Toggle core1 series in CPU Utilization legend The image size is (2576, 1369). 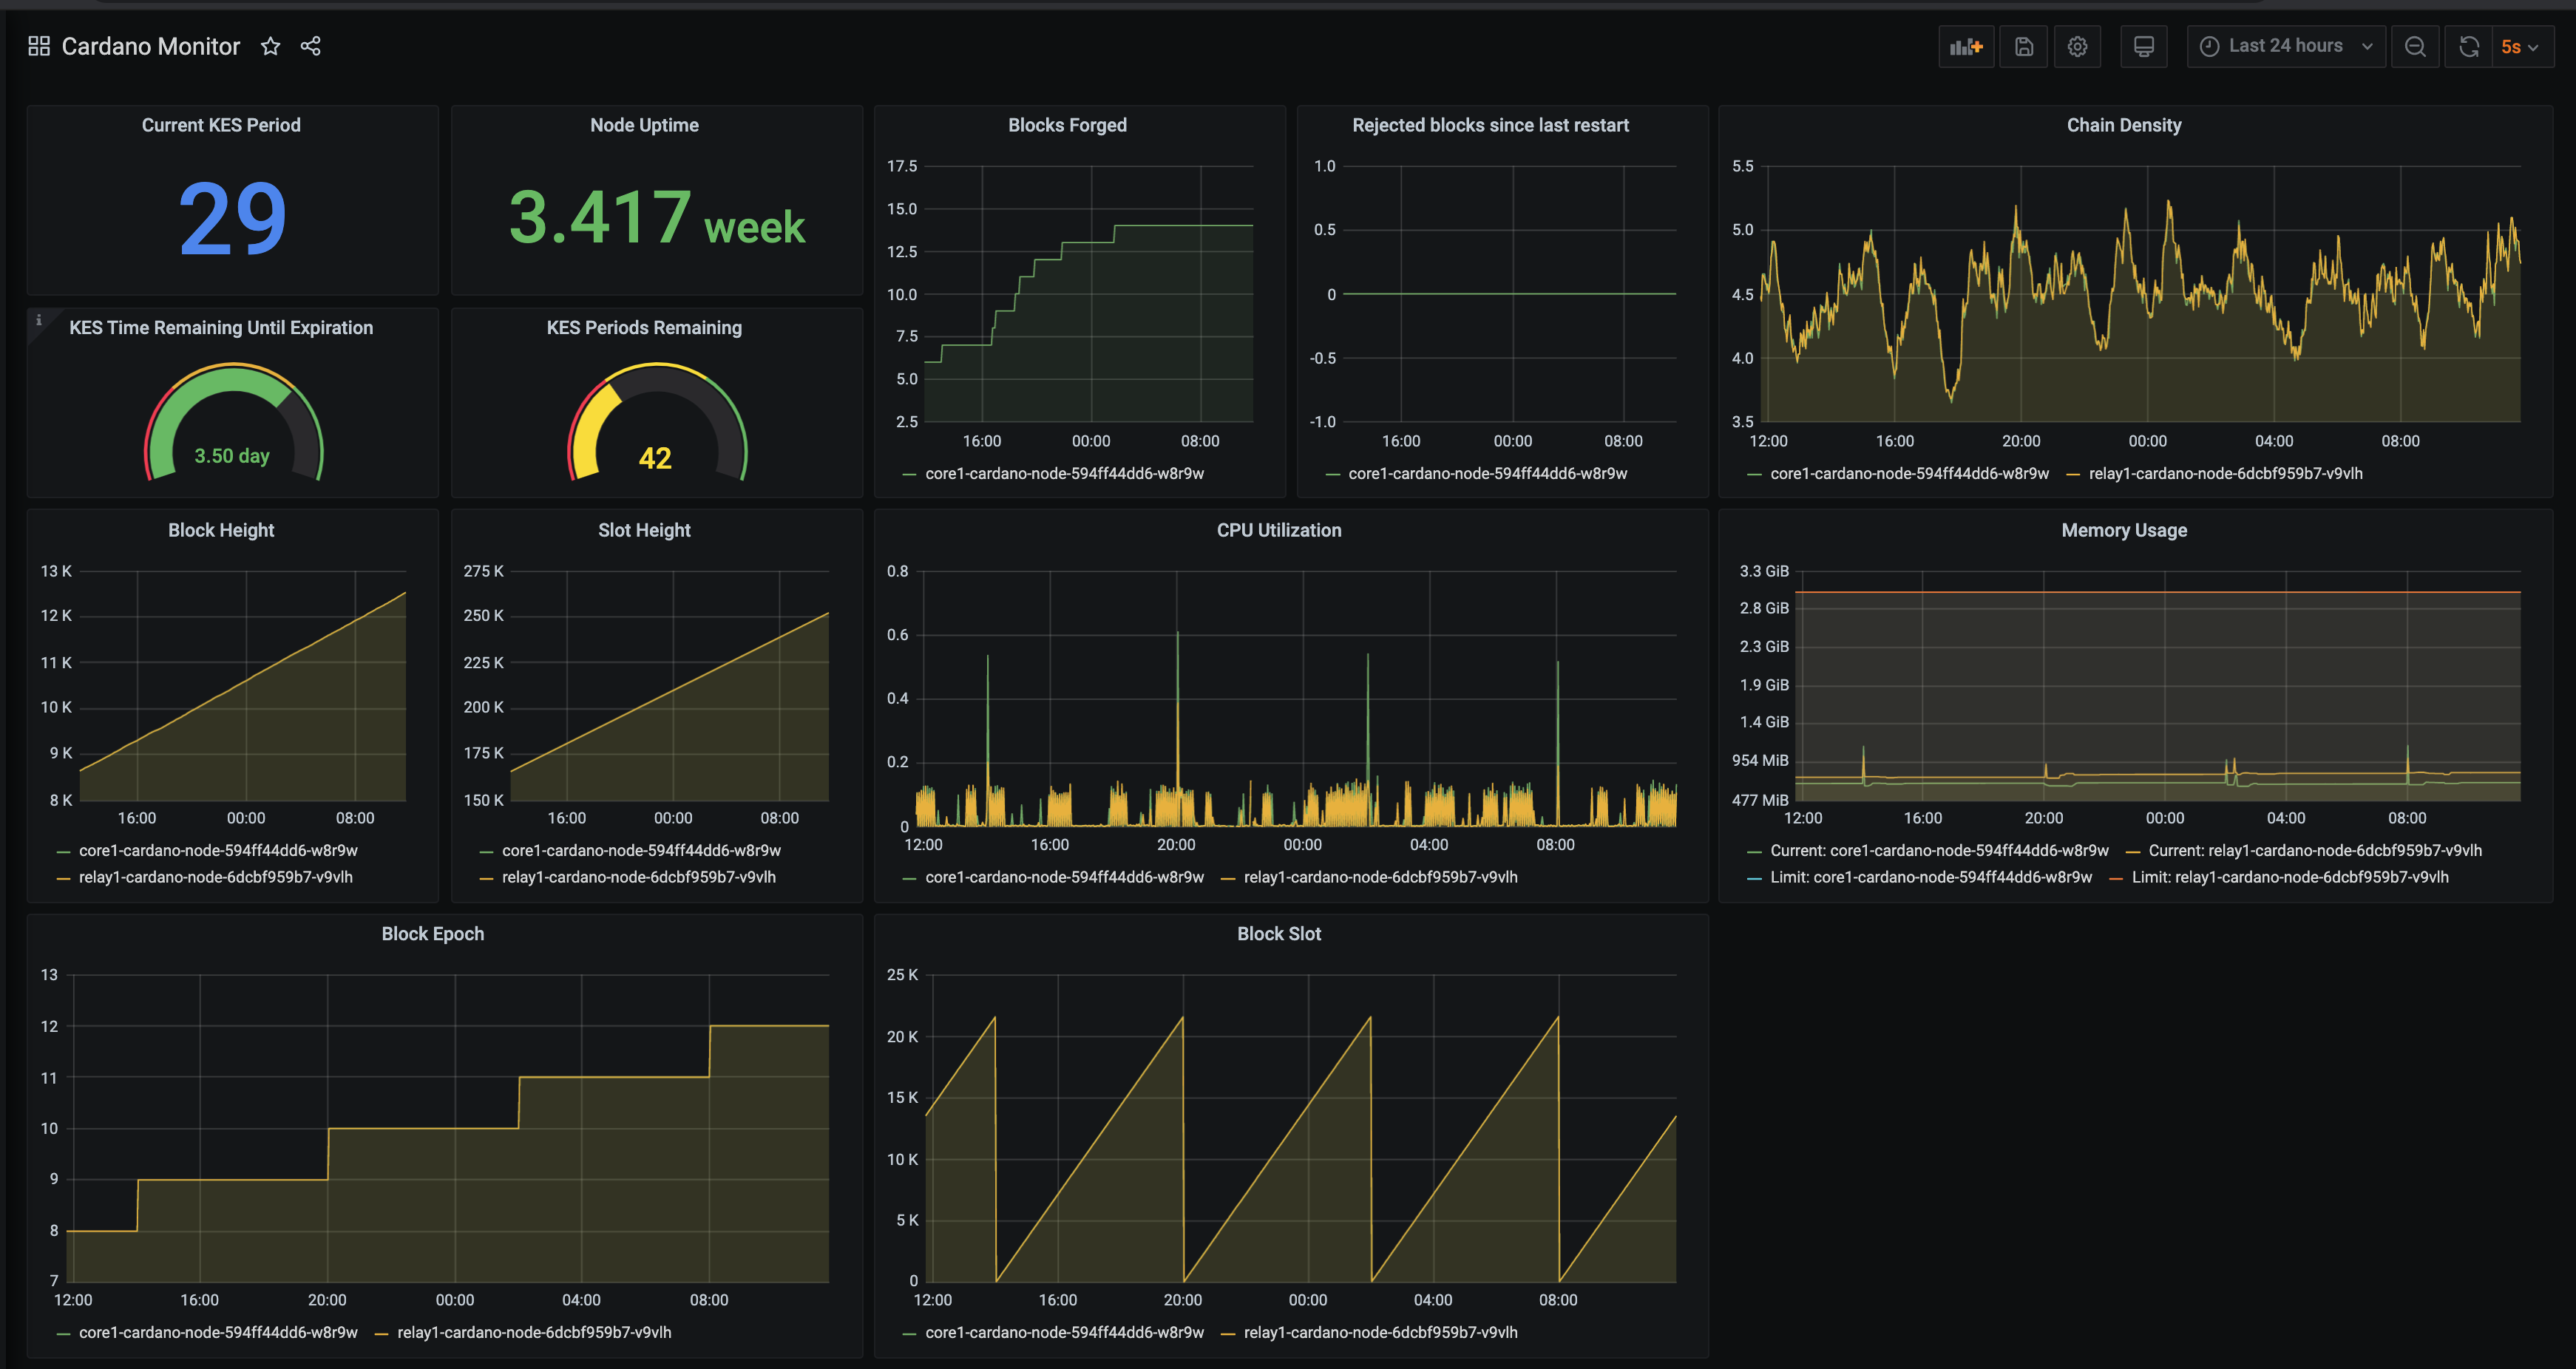pos(1064,878)
